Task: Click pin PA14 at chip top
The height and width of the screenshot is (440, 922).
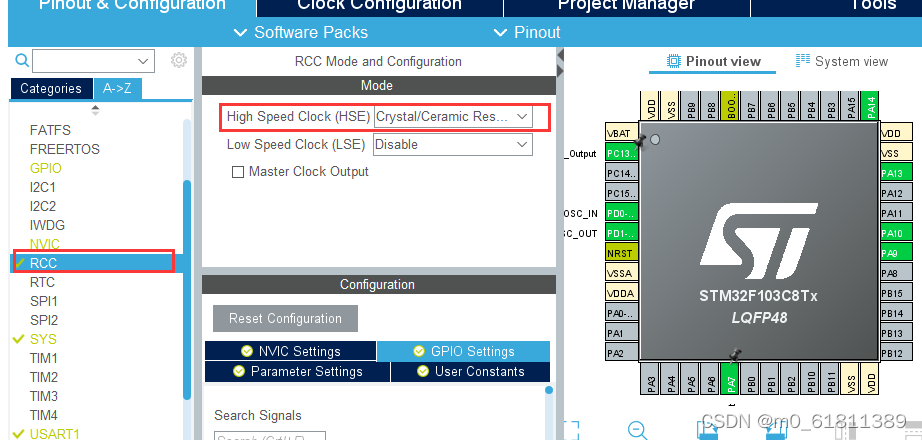Action: pyautogui.click(x=870, y=106)
